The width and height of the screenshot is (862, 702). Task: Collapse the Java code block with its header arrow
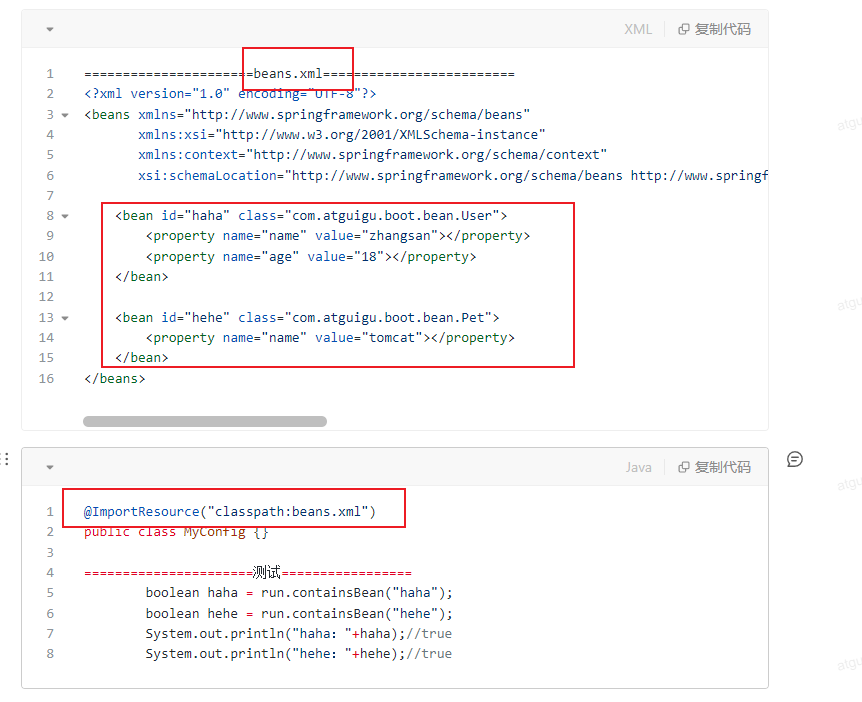coord(50,467)
